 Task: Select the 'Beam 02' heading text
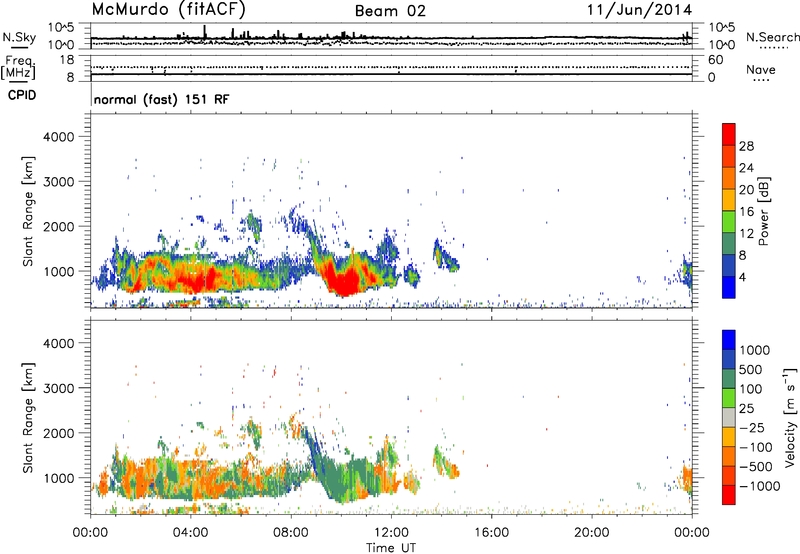pos(390,11)
